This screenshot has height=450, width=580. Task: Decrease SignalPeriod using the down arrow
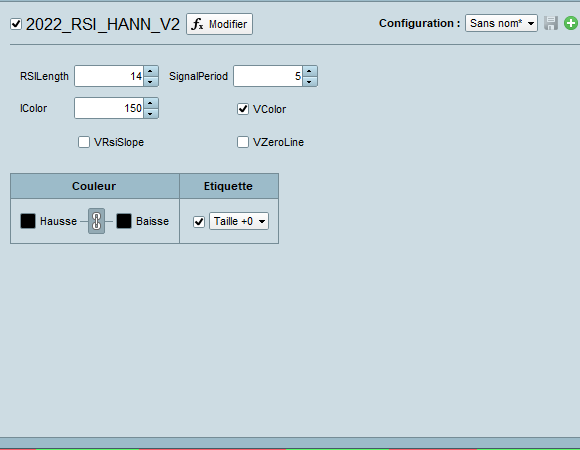click(310, 81)
